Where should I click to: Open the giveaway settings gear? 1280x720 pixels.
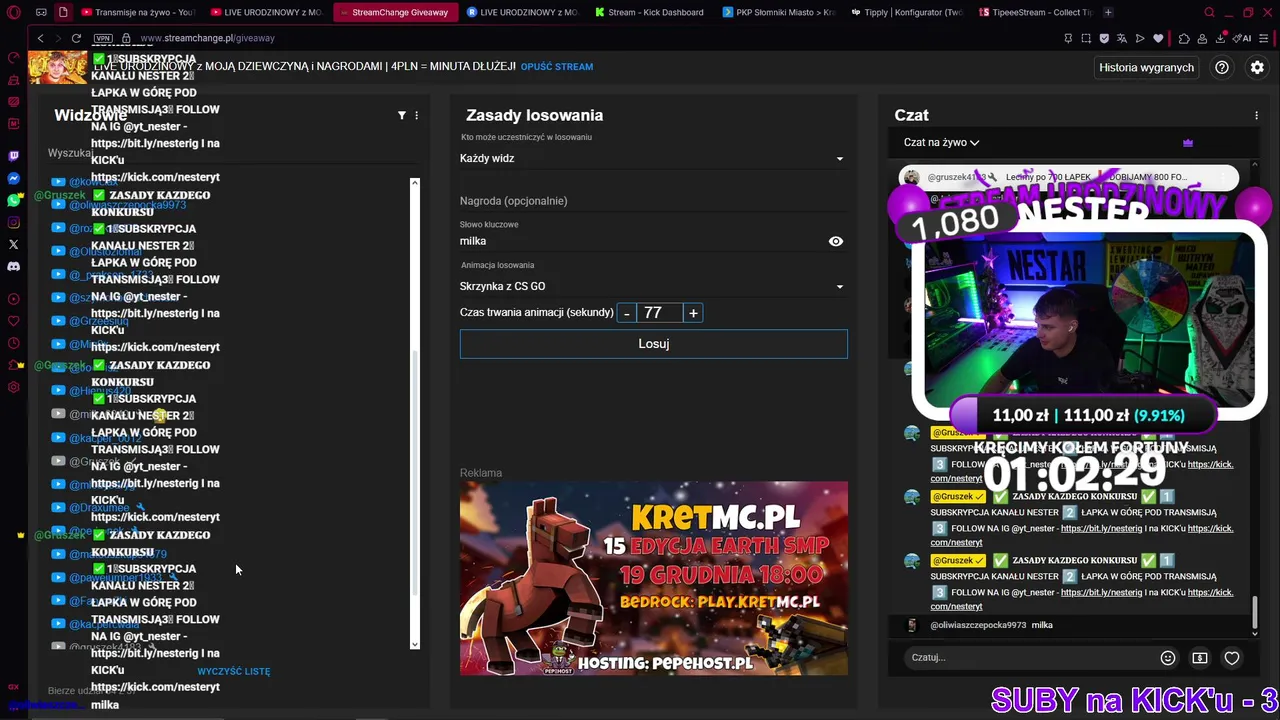[1257, 67]
